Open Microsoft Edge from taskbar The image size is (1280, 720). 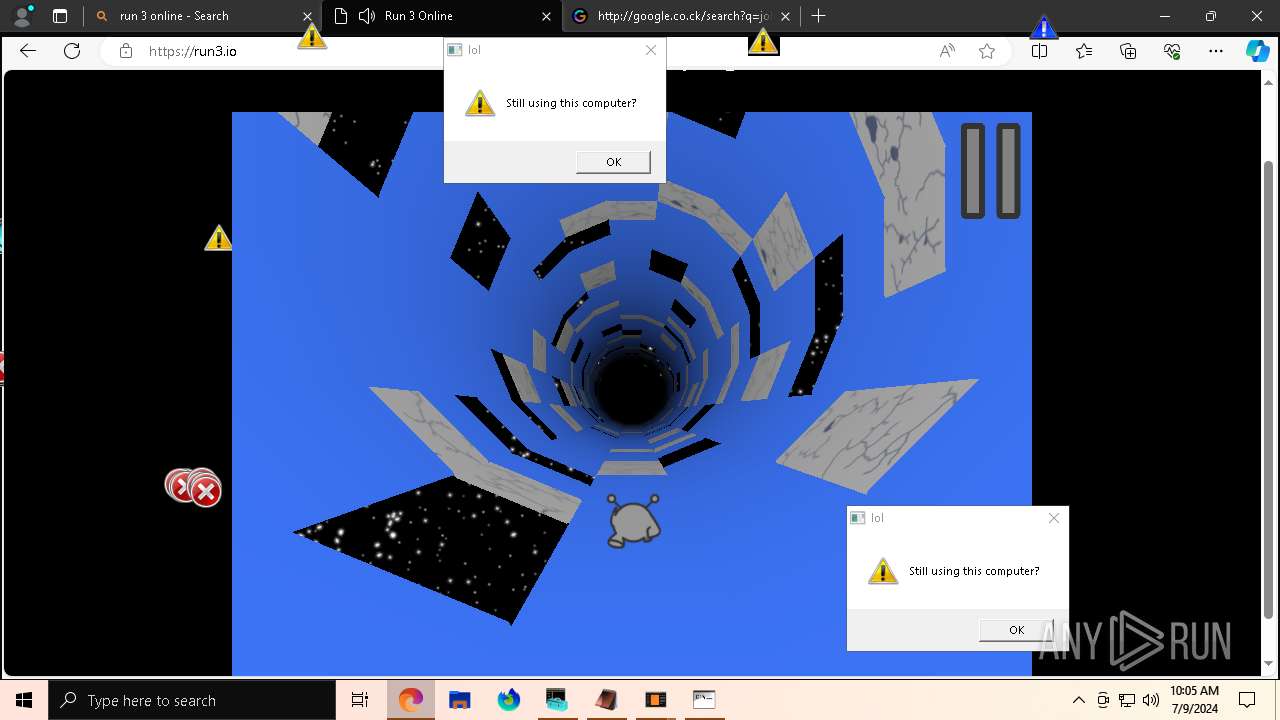[411, 700]
